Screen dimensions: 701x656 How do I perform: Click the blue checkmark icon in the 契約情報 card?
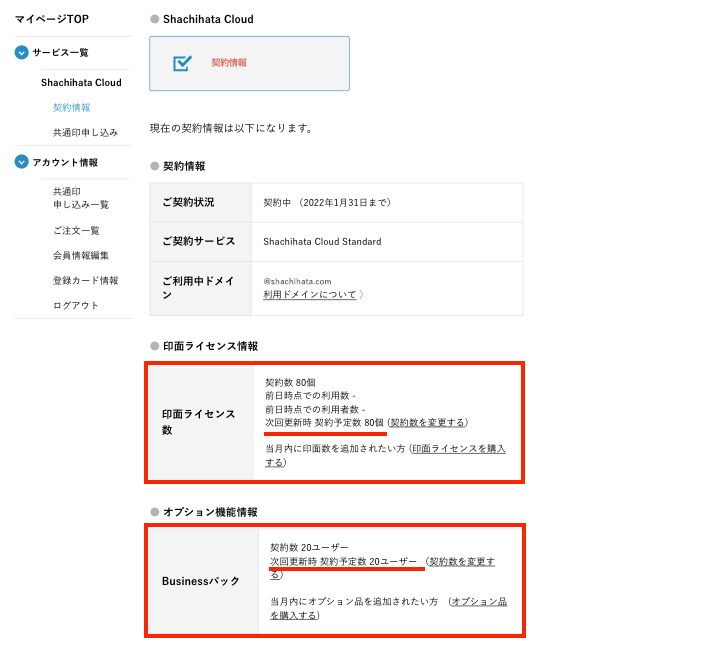click(x=182, y=63)
